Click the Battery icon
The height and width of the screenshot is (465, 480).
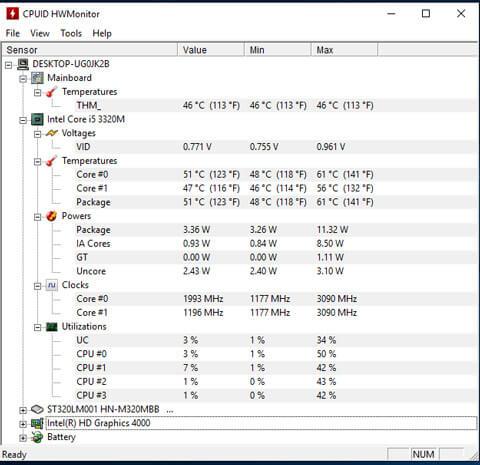pyautogui.click(x=37, y=437)
